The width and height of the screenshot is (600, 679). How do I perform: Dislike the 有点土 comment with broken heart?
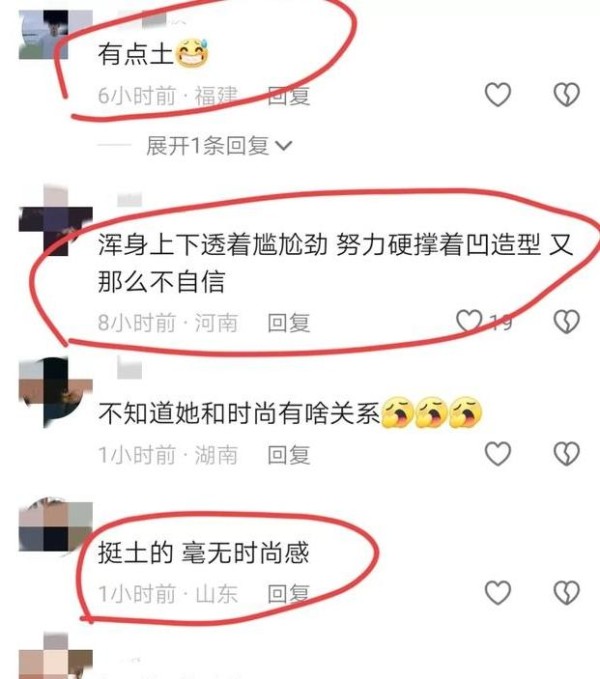(x=567, y=94)
